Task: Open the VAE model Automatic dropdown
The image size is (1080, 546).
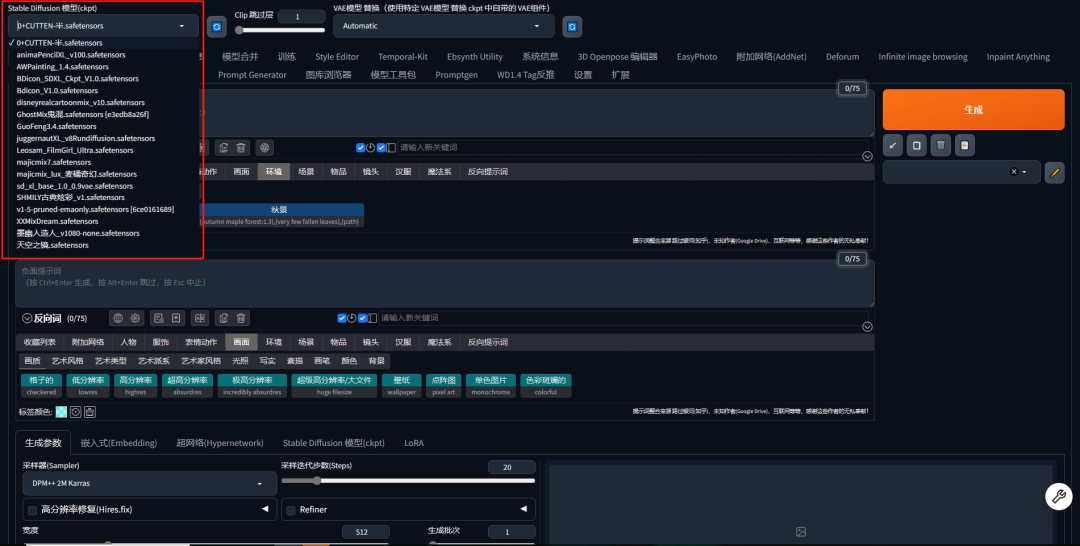Action: 444,26
